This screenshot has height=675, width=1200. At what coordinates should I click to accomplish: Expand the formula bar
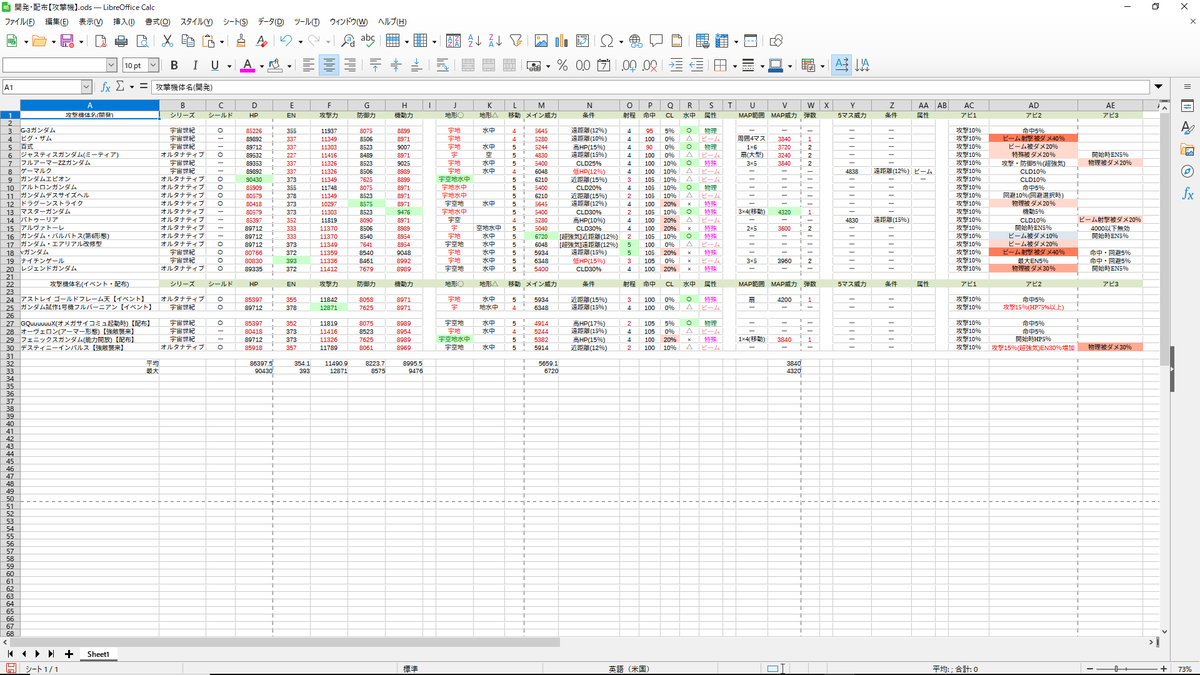(1159, 87)
